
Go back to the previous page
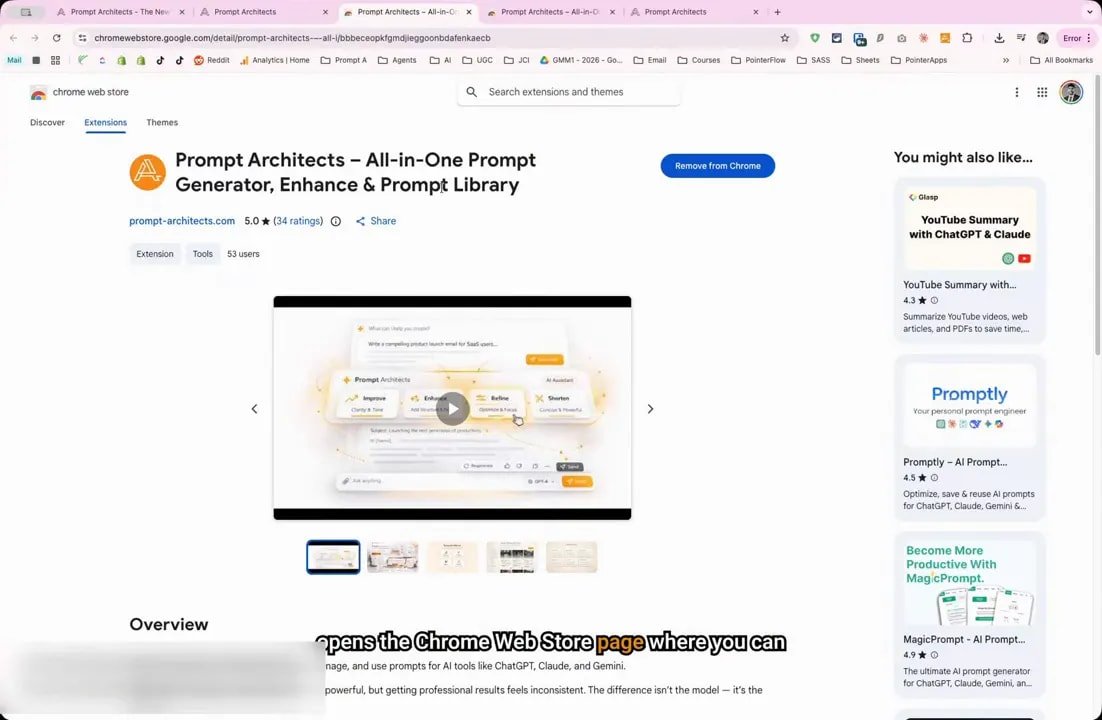13,38
